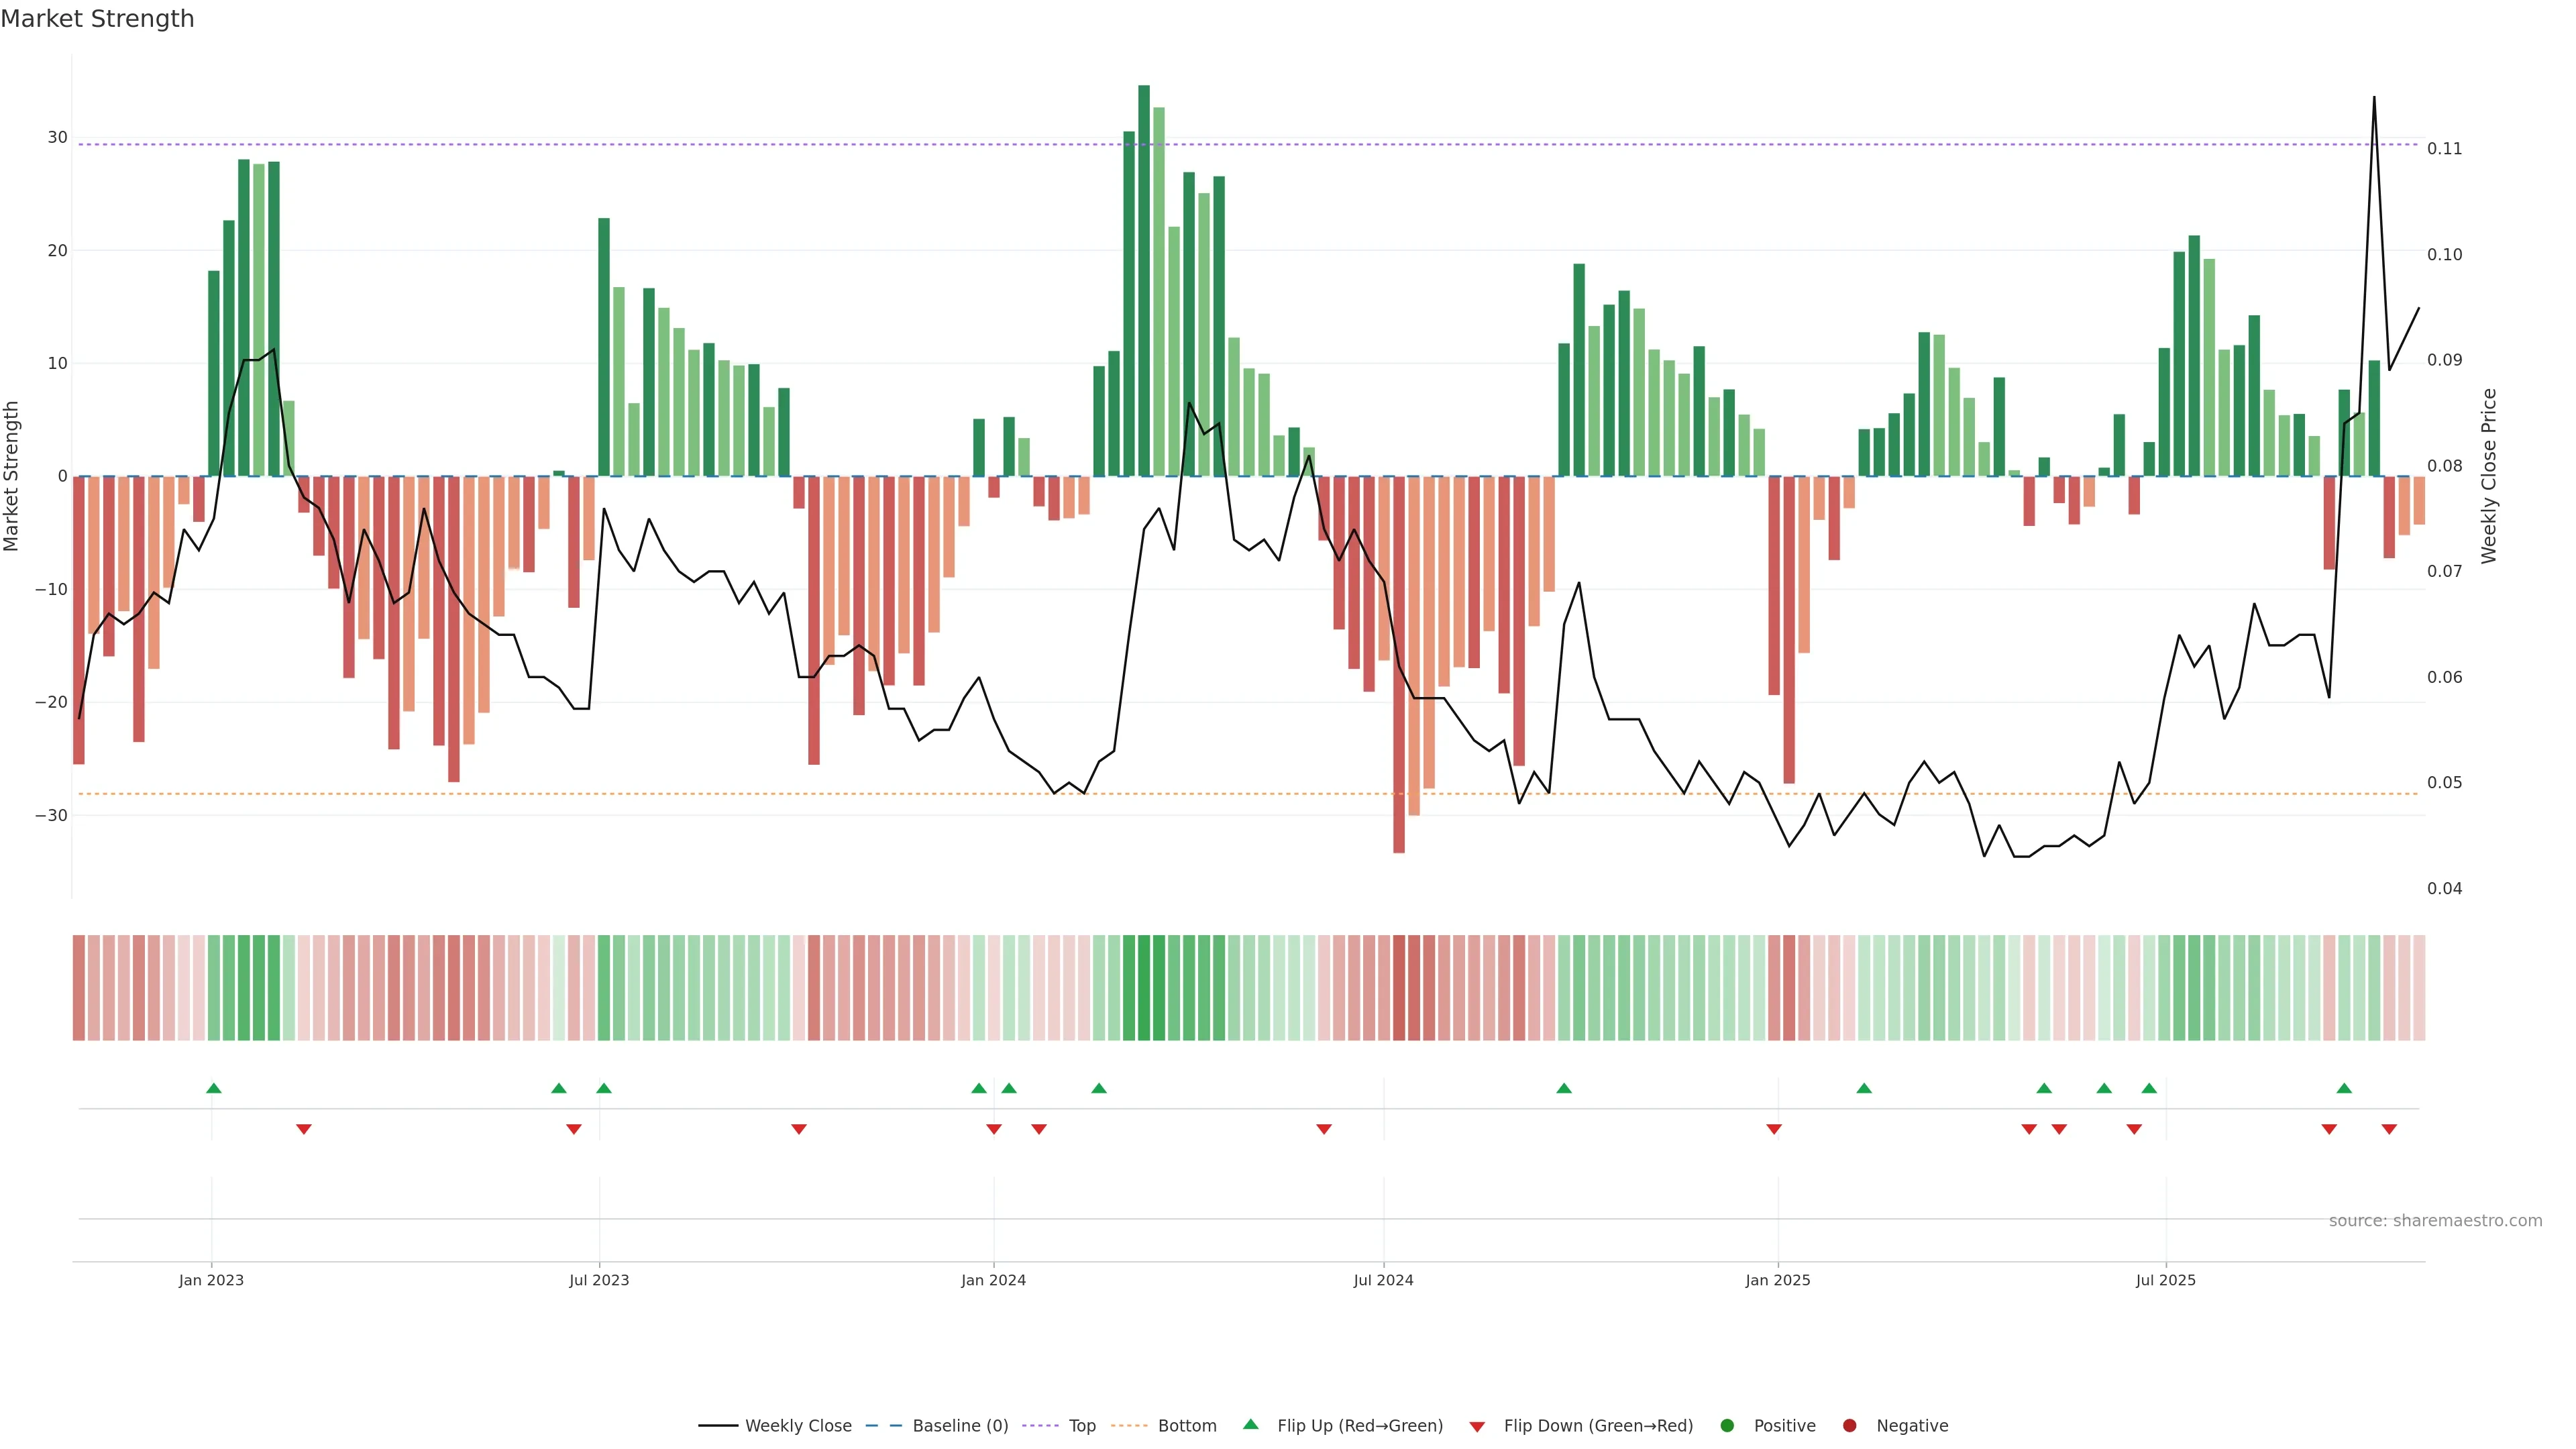Image resolution: width=2576 pixels, height=1449 pixels.
Task: Hide the Top threshold legend item
Action: pyautogui.click(x=1081, y=1425)
